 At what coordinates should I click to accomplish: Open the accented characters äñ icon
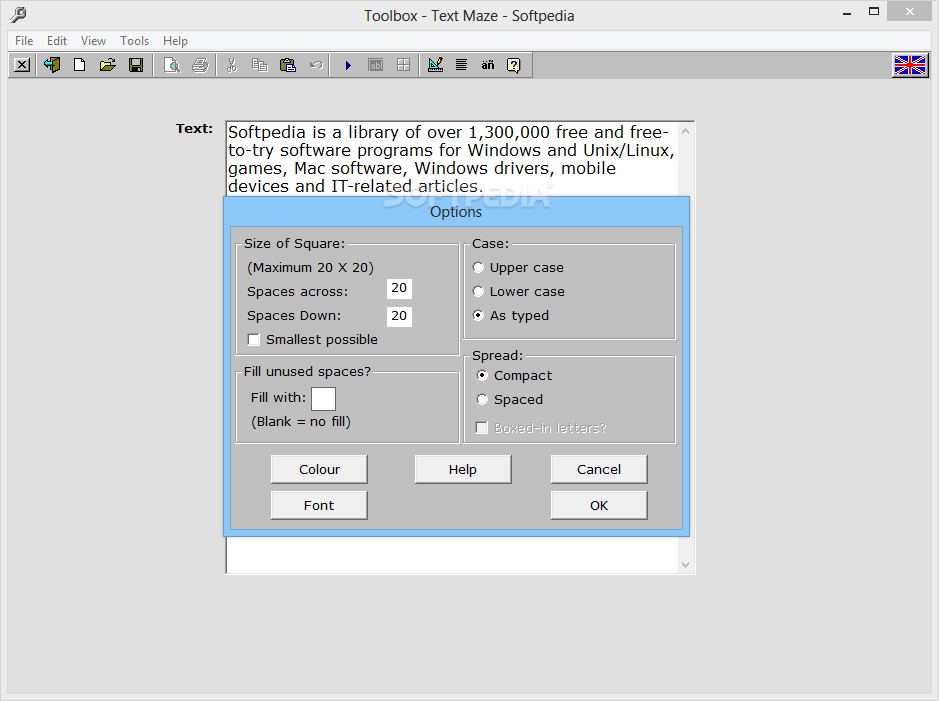point(487,65)
